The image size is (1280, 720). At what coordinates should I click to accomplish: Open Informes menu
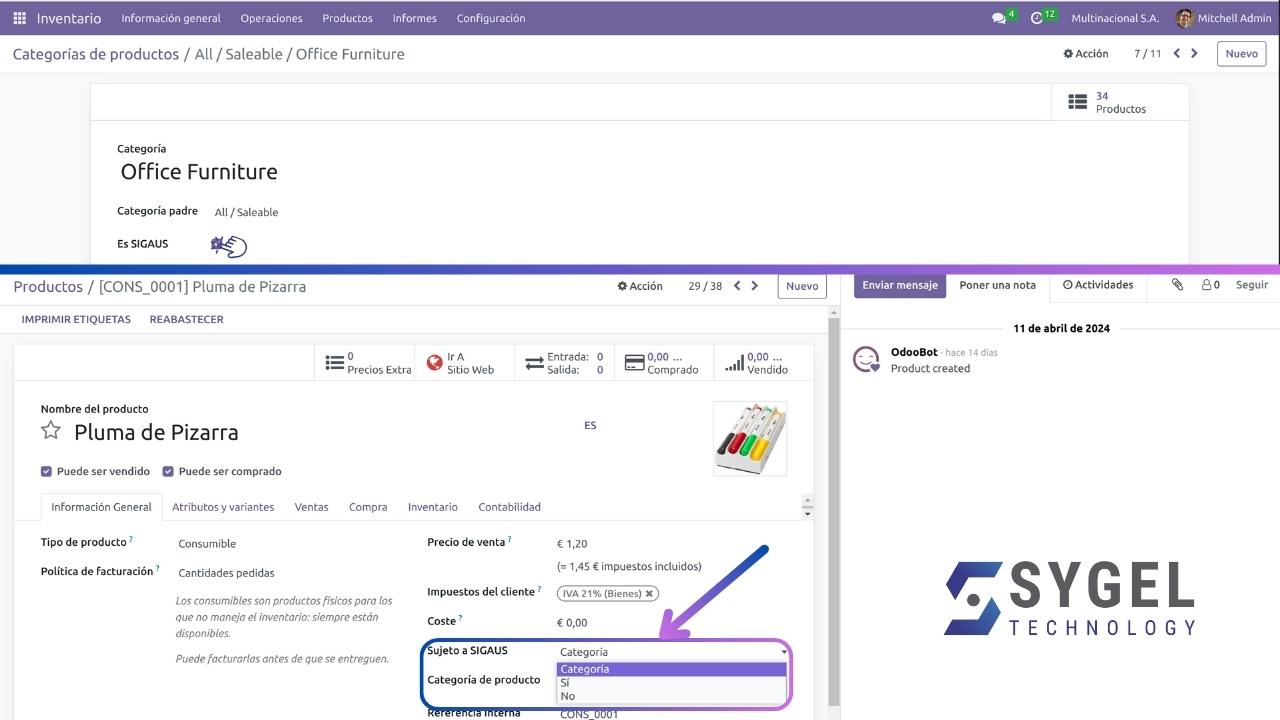pyautogui.click(x=414, y=18)
